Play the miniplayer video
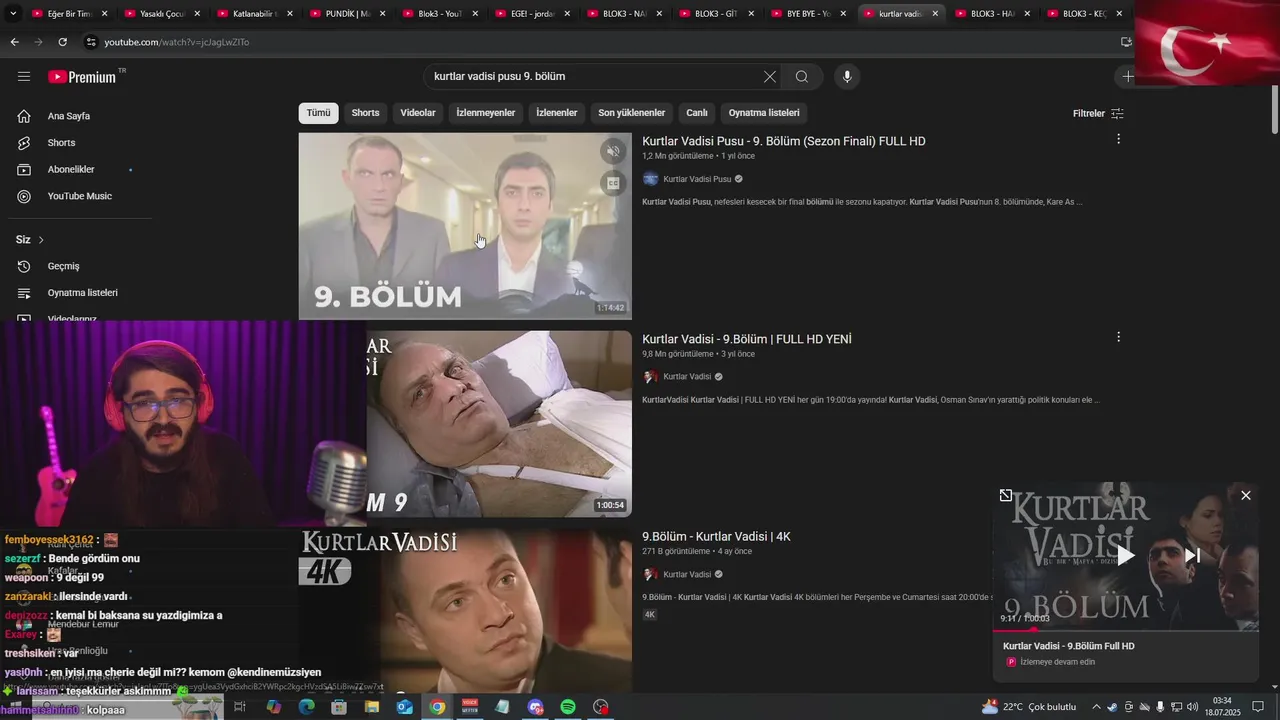This screenshot has width=1280, height=720. click(1126, 556)
